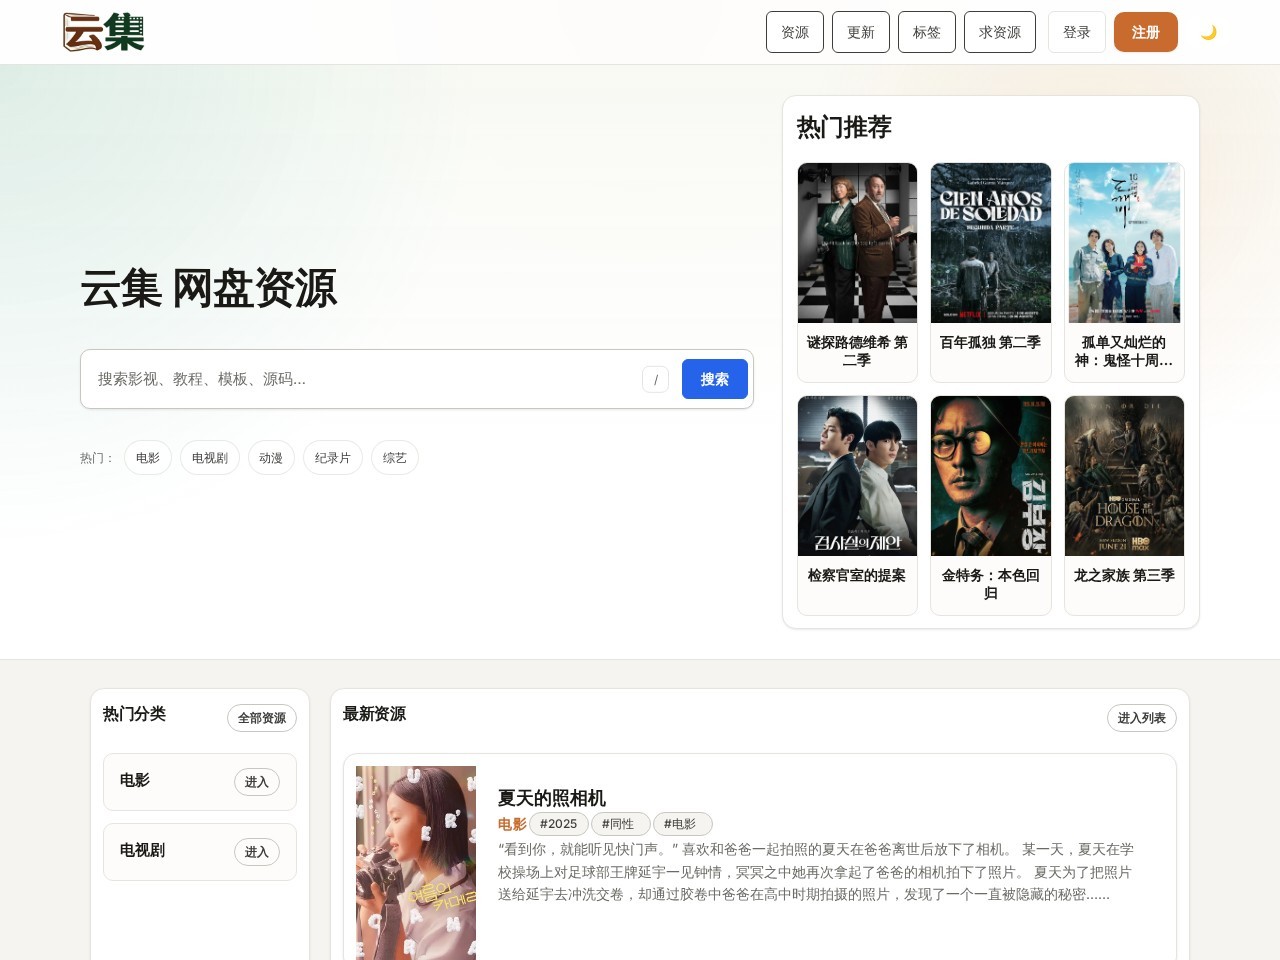1280x960 pixels.
Task: Click the 检察官室的提案 title text
Action: [x=857, y=575]
